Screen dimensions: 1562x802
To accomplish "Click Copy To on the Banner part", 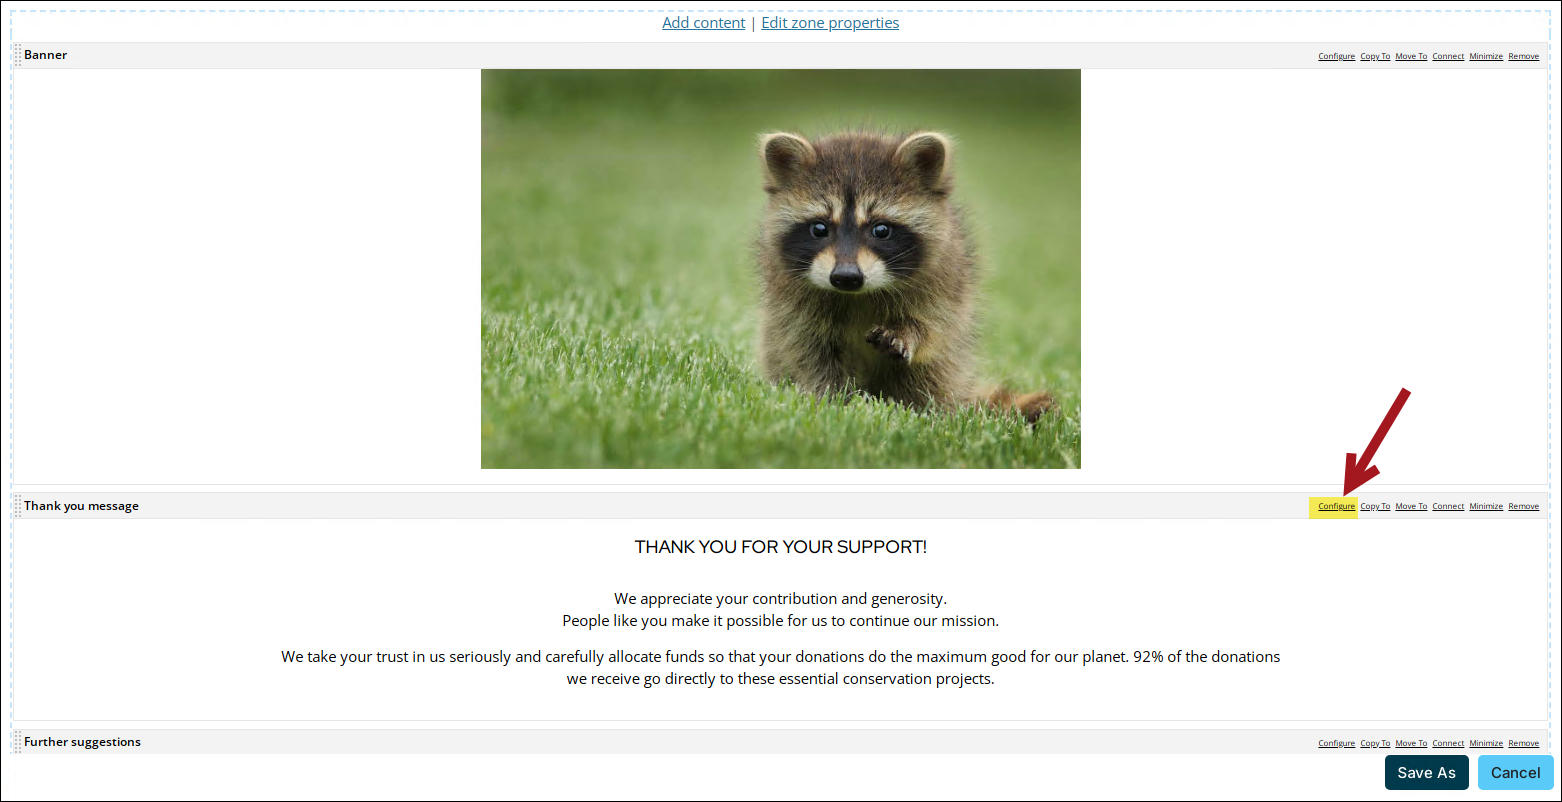I will (1375, 56).
